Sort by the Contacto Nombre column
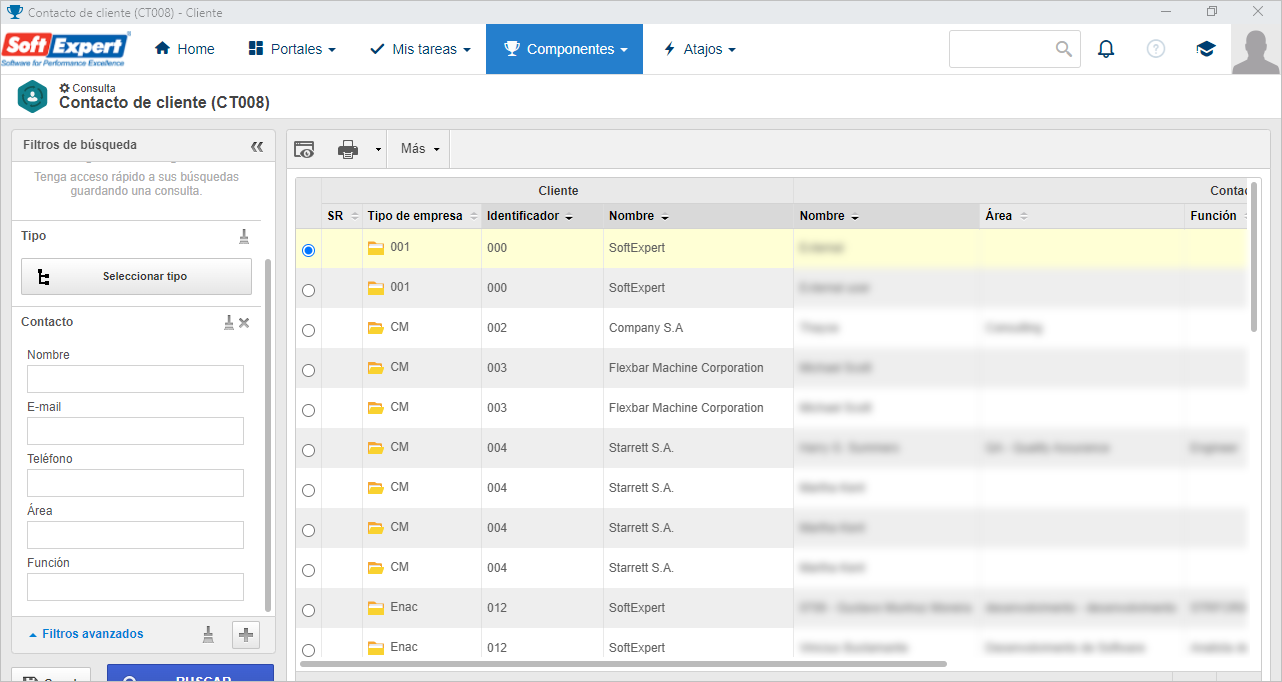This screenshot has height=682, width=1282. point(886,216)
